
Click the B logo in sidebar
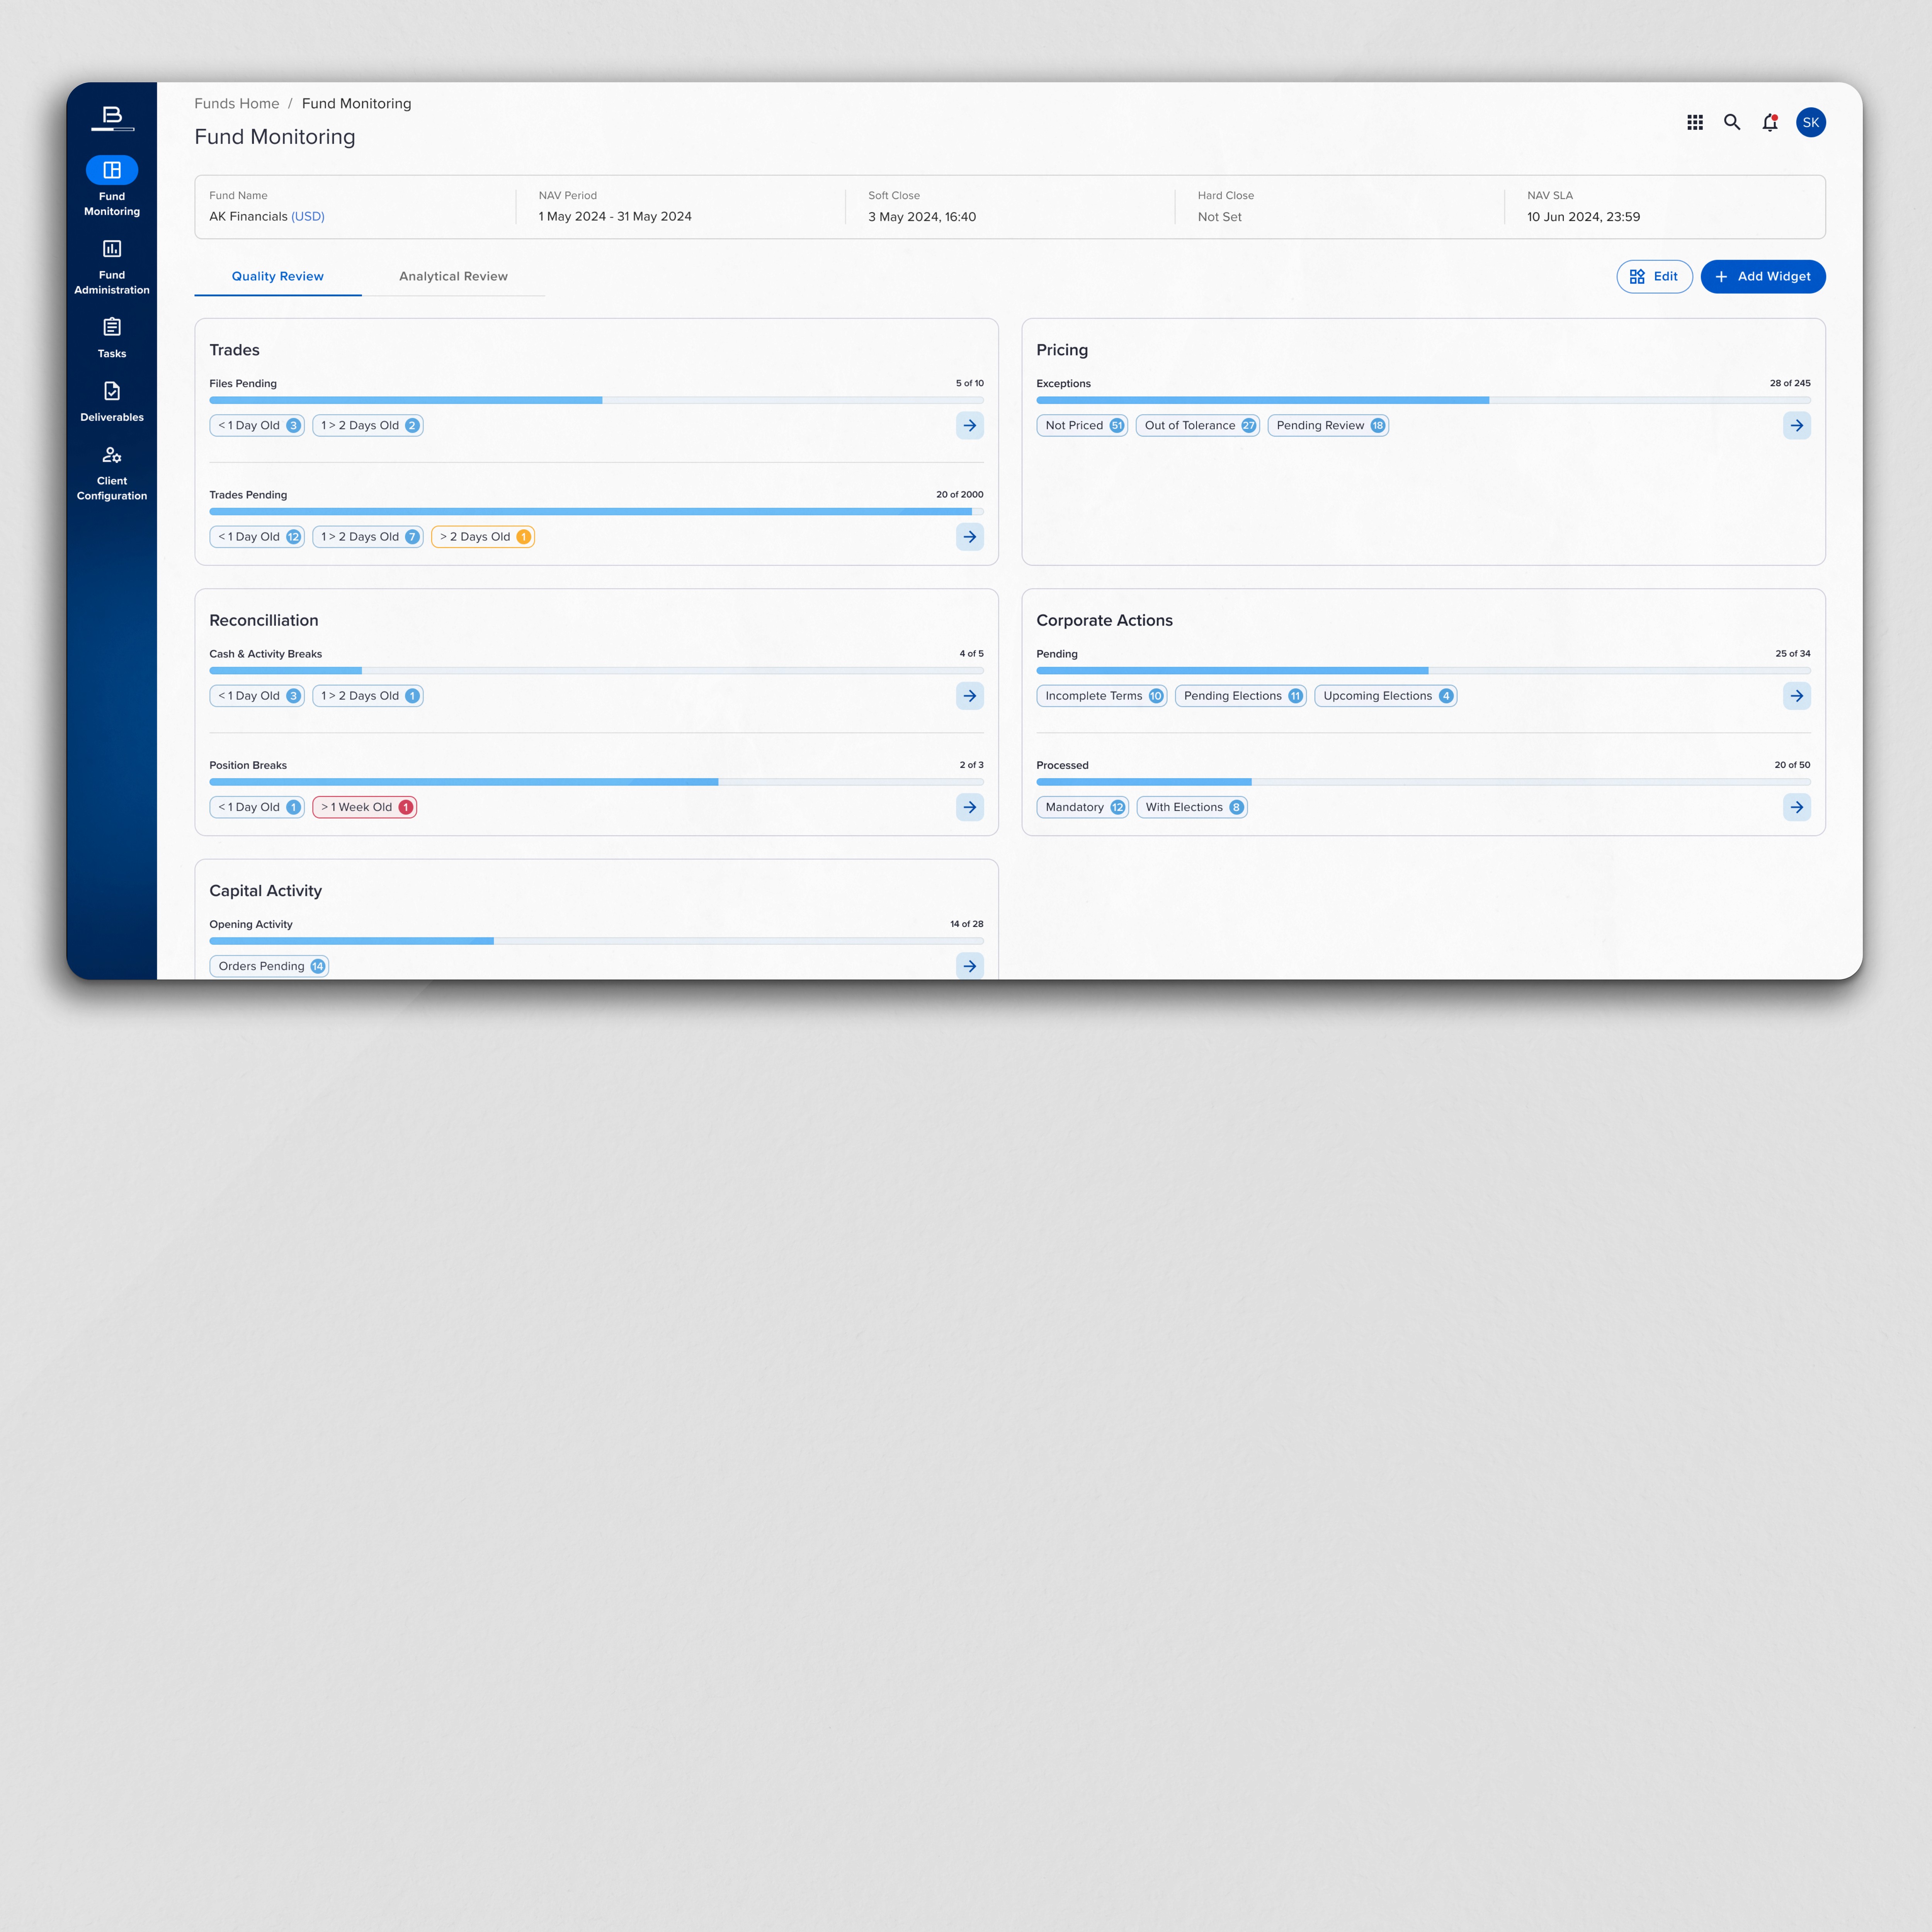point(112,118)
